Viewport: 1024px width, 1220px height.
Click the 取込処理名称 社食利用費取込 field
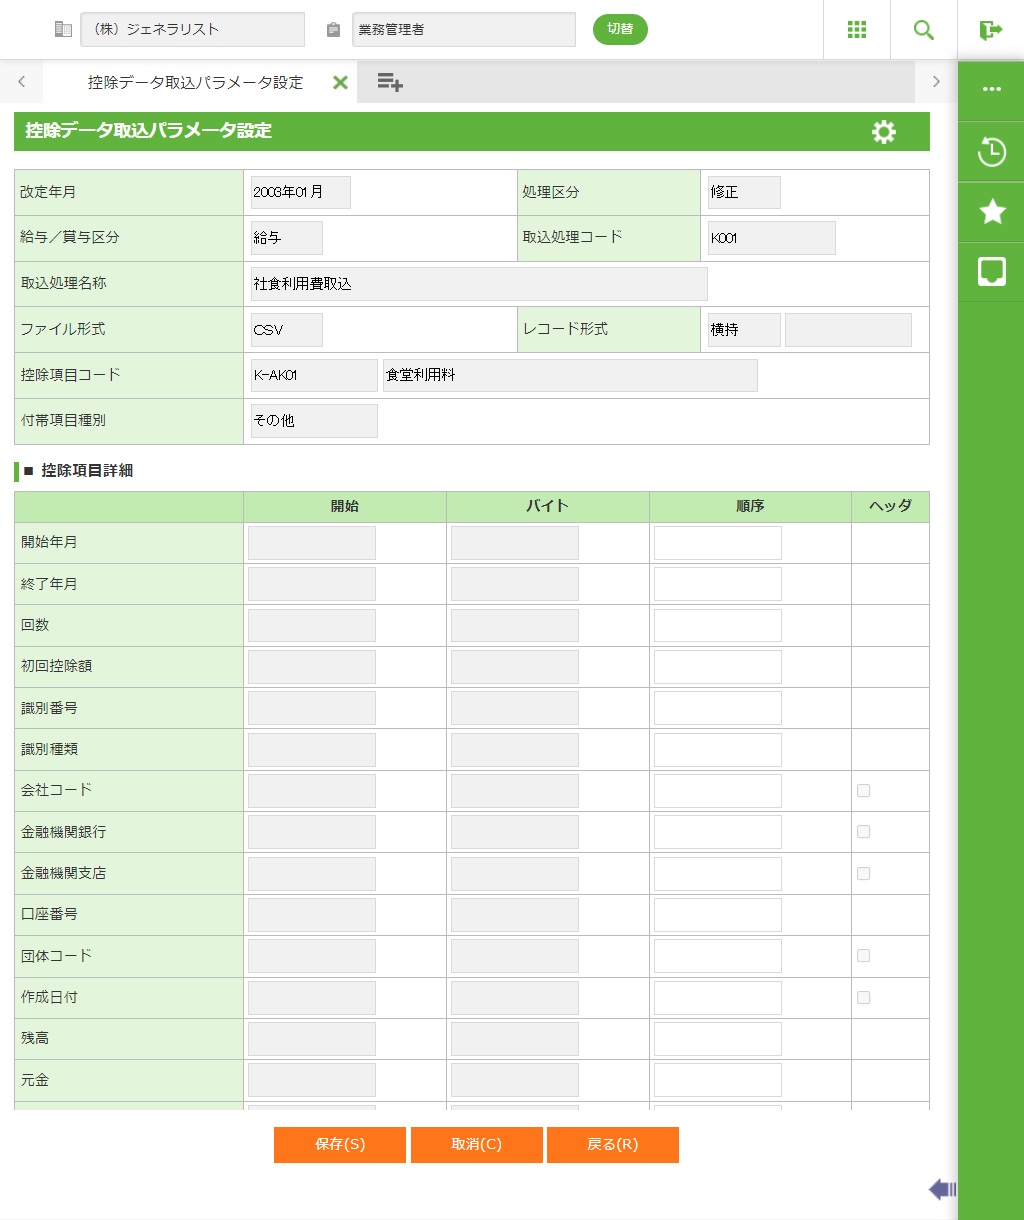(x=479, y=284)
